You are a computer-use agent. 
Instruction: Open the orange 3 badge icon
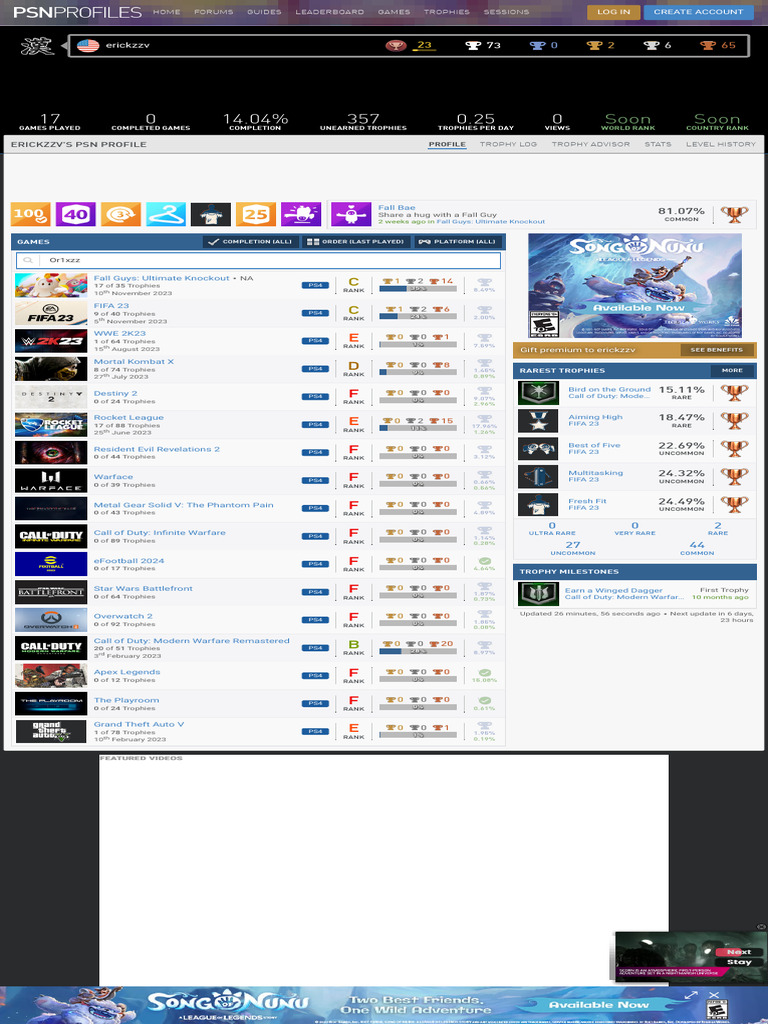click(x=121, y=214)
